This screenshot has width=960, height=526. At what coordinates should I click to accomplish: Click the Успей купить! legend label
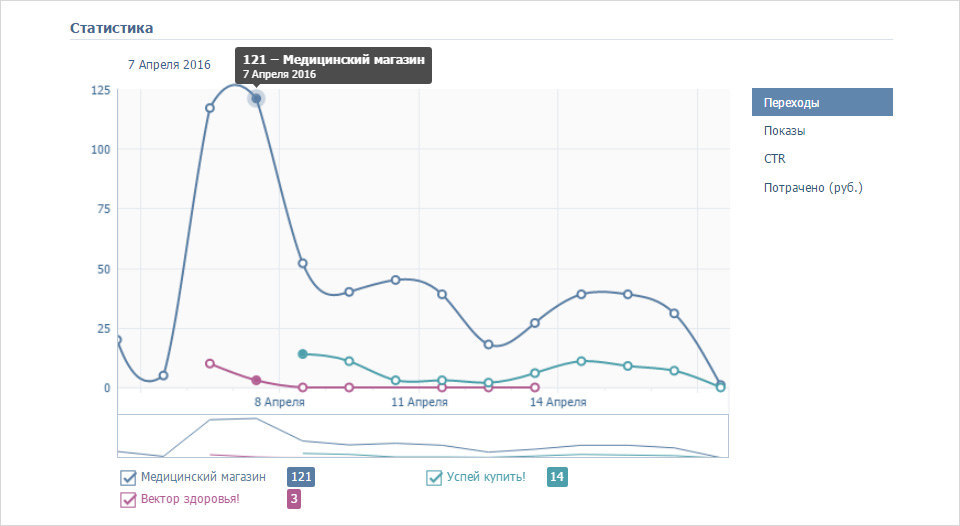coord(486,477)
